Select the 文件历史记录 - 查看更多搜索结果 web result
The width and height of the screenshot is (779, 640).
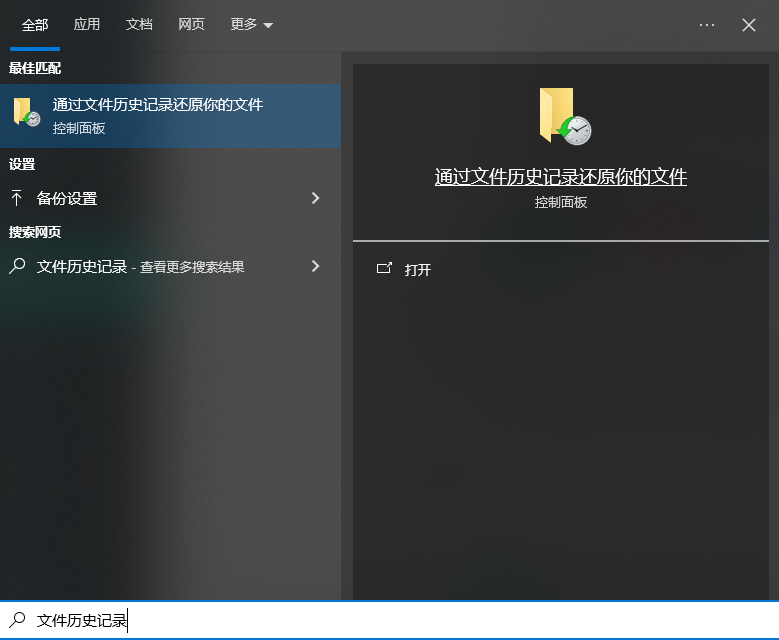point(140,266)
